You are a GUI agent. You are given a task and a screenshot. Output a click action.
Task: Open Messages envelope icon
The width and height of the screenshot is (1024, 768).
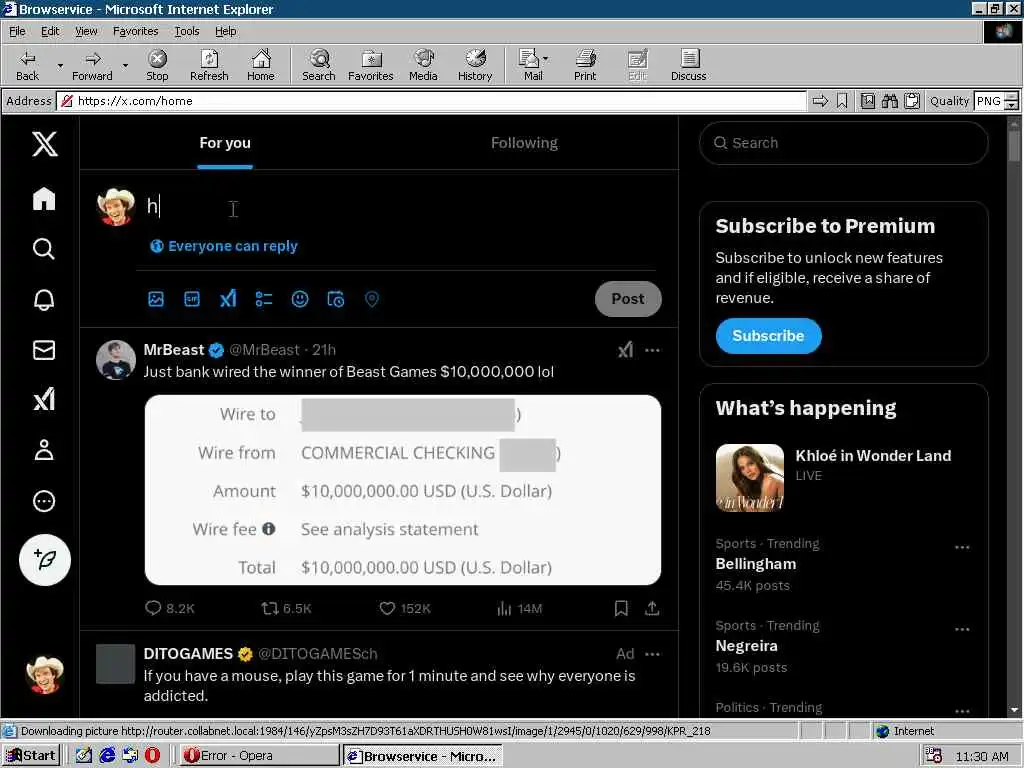pyautogui.click(x=44, y=350)
